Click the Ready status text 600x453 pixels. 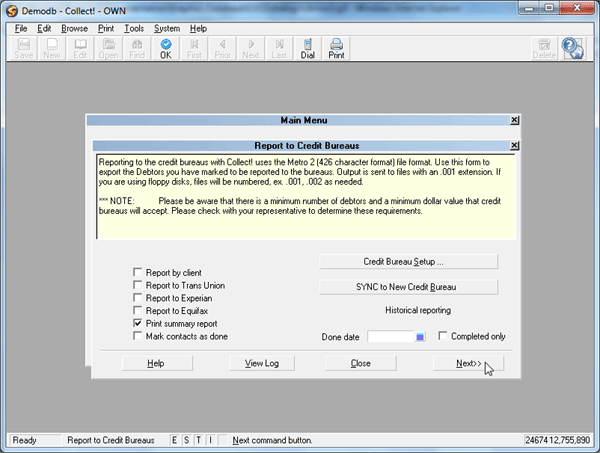[x=24, y=440]
